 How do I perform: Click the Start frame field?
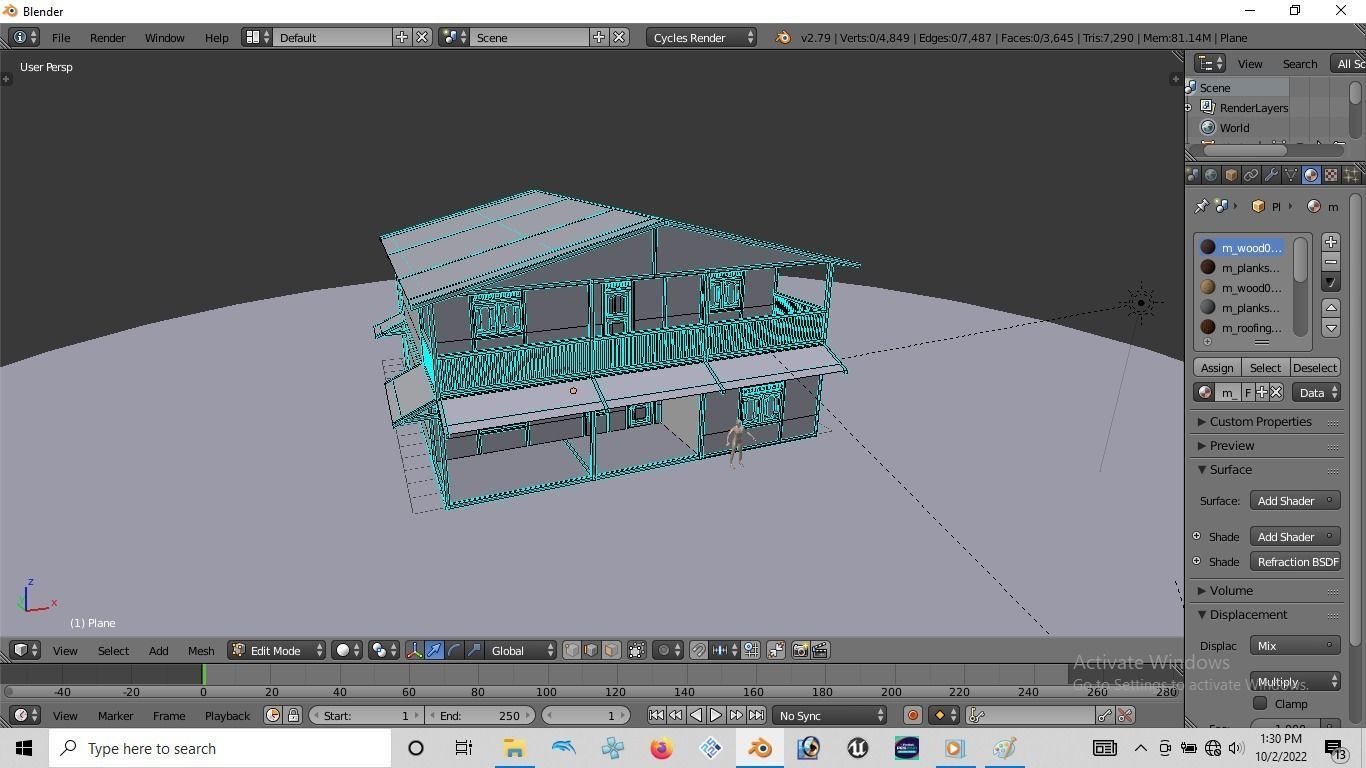[x=366, y=715]
